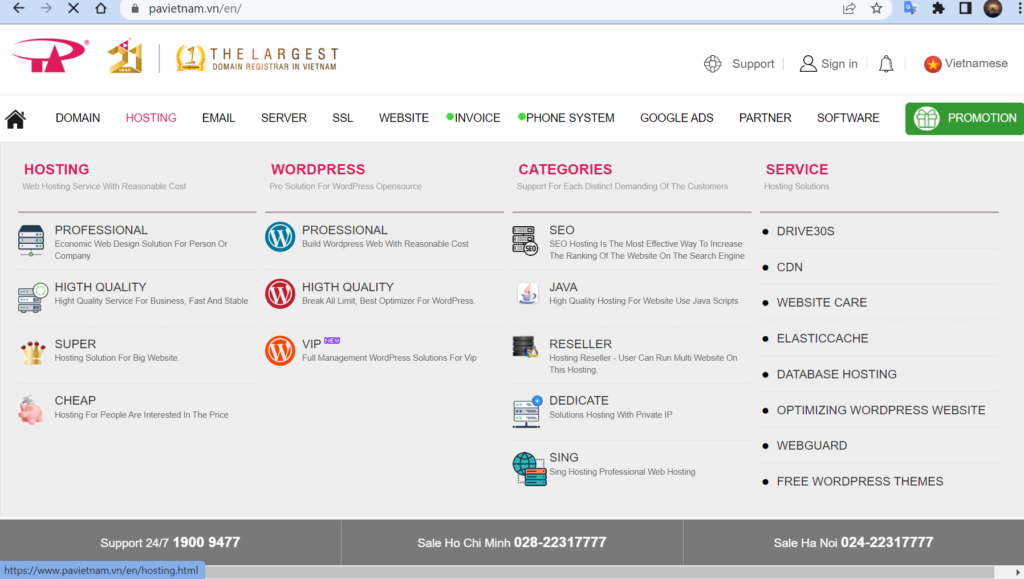Screen dimensions: 1024x579
Task: Open the FREE WORDPRESS THEMES link
Action: click(859, 481)
